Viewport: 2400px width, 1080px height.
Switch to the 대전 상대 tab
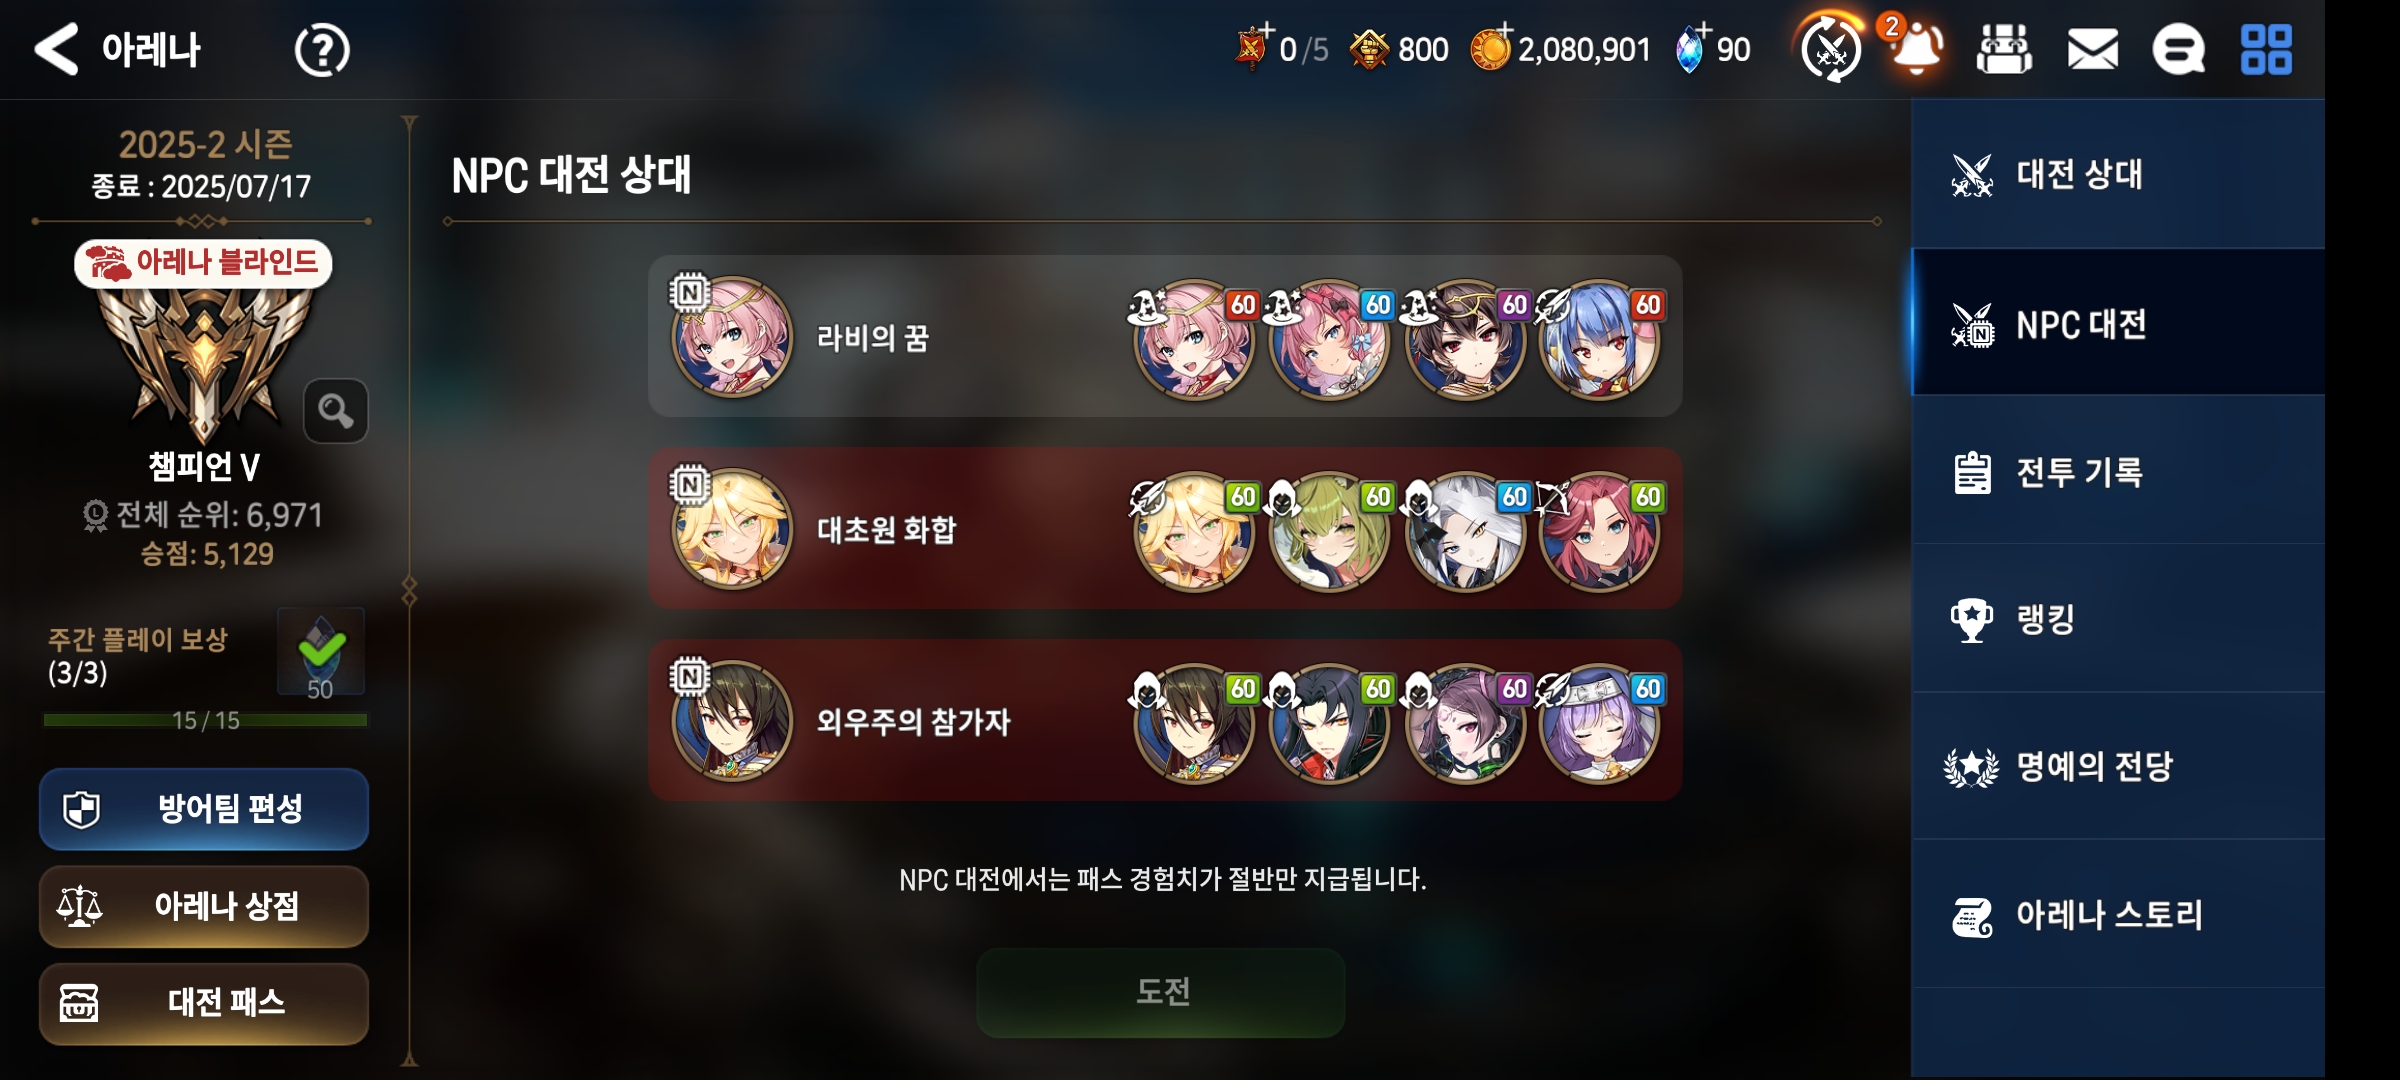(2118, 174)
